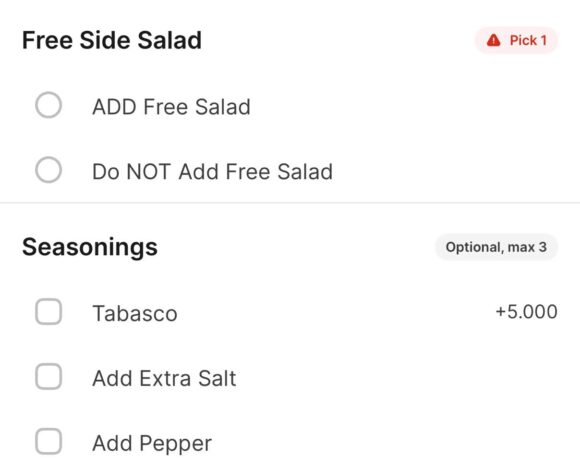Click the +5.000 Tabasco price
Image resolution: width=580 pixels, height=471 pixels.
pos(526,312)
